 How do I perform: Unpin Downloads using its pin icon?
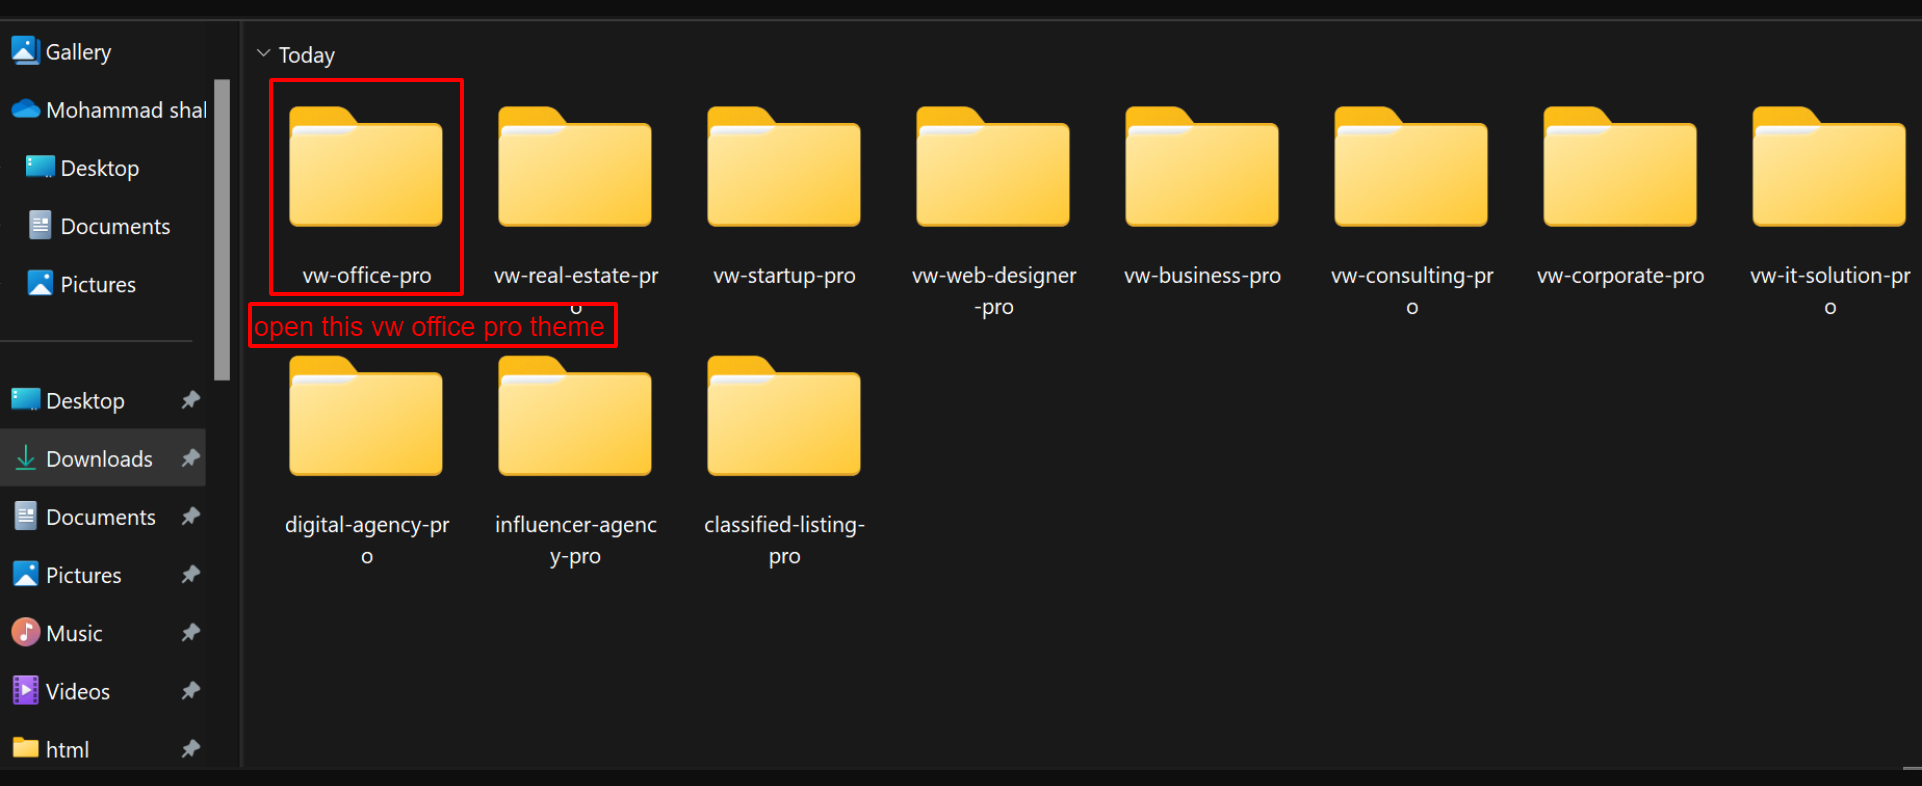pos(190,458)
